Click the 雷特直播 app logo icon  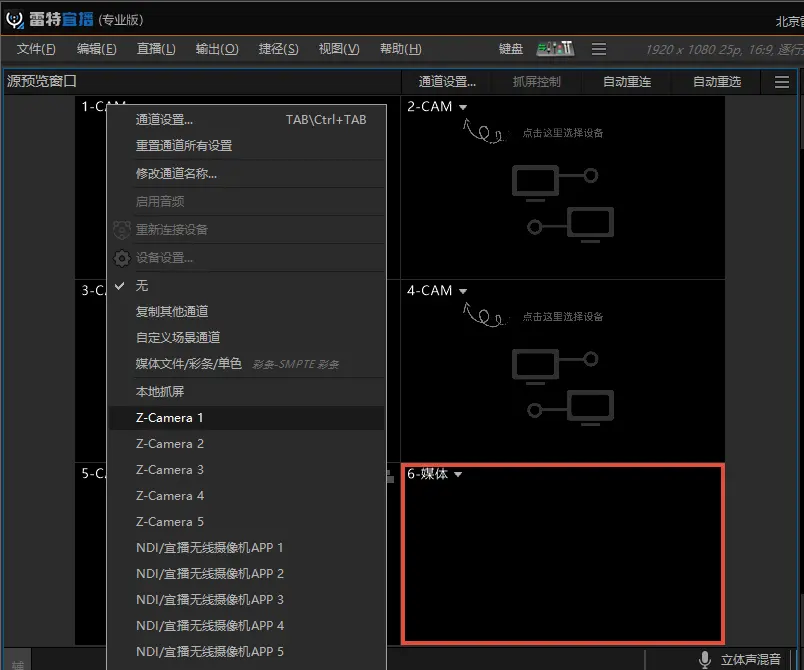(x=15, y=19)
